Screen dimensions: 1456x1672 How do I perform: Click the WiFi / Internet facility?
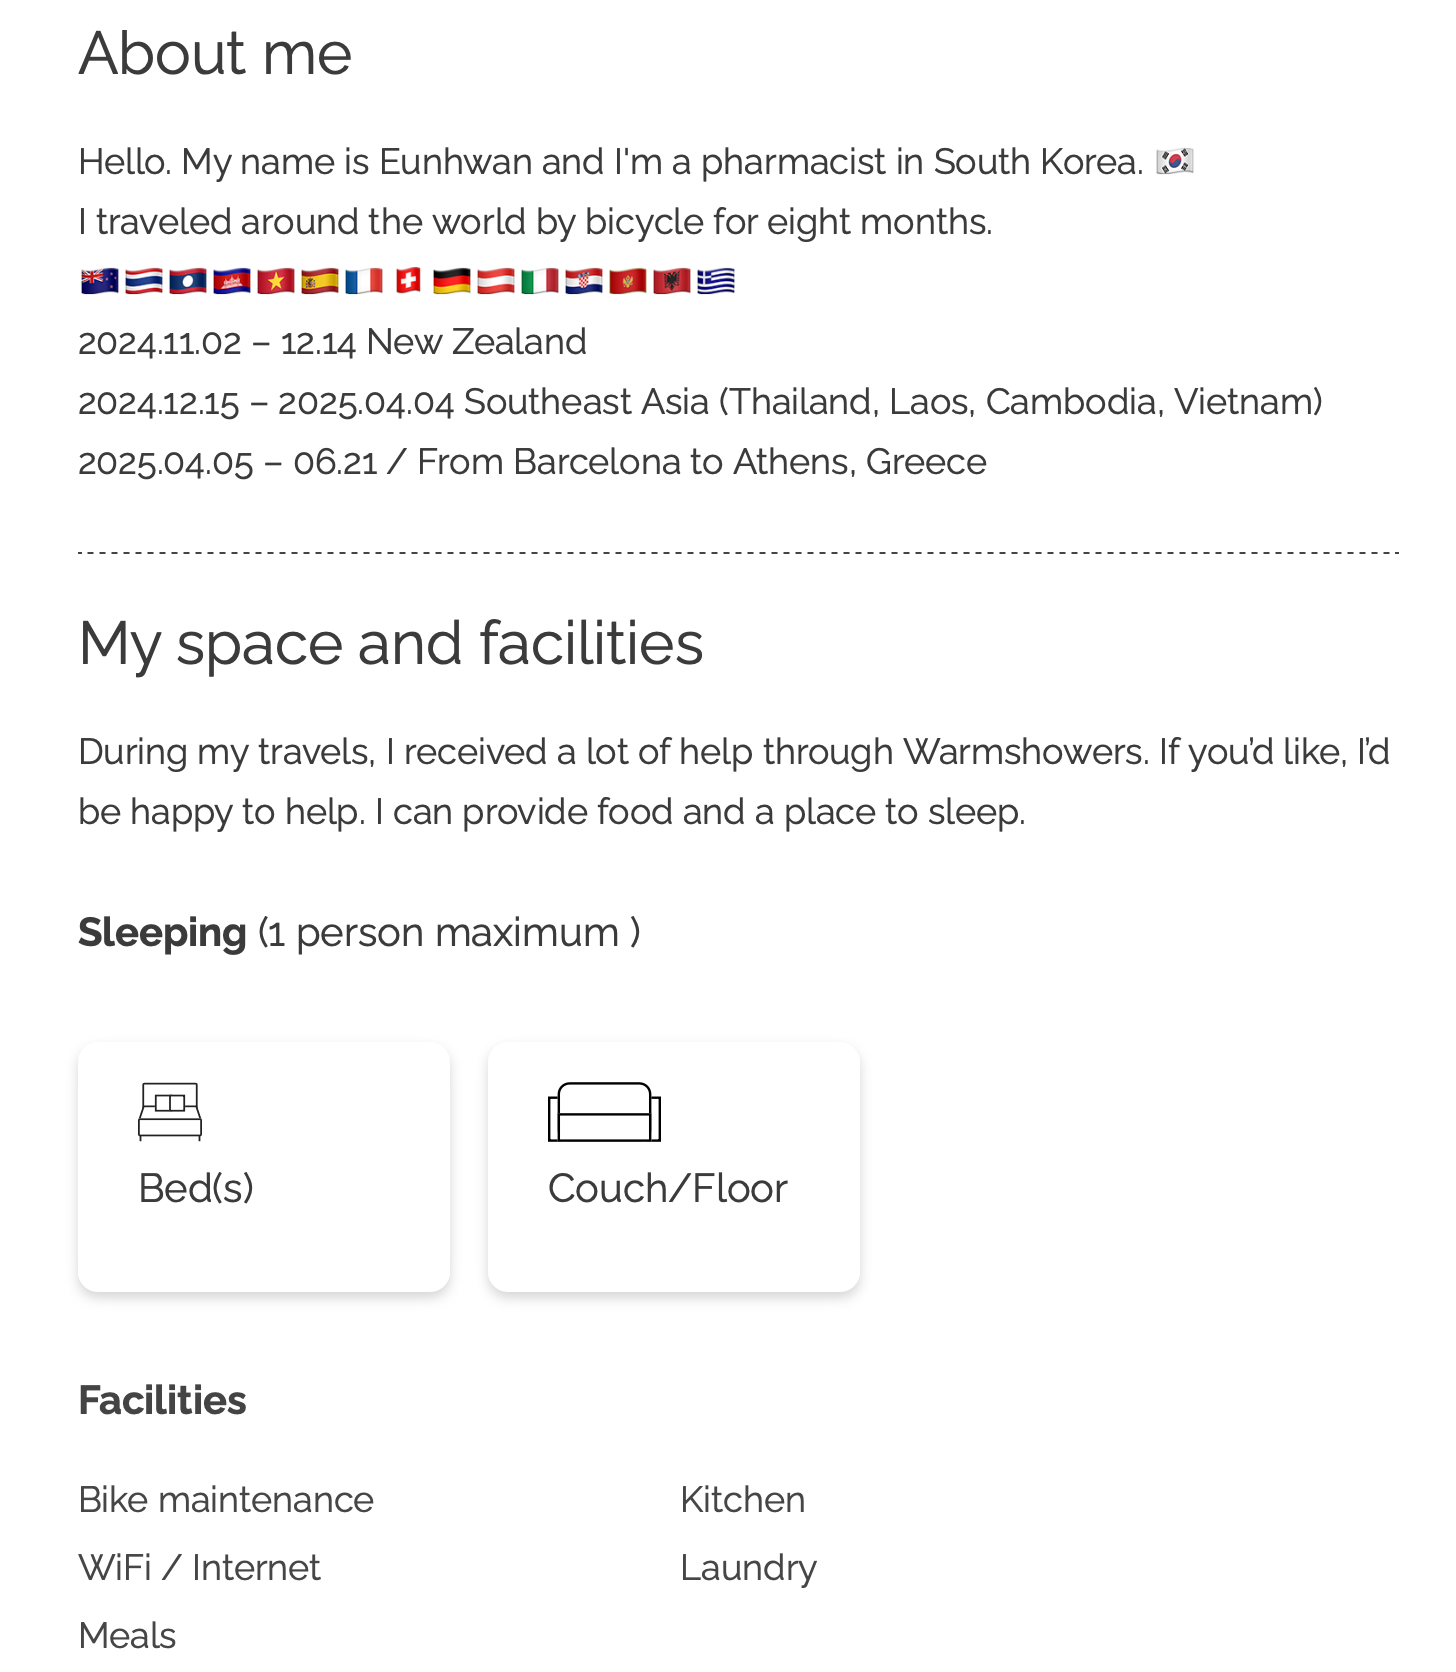click(x=200, y=1568)
